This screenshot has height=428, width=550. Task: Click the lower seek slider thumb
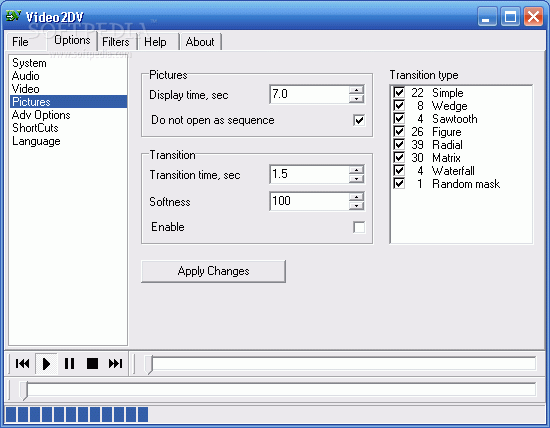tap(24, 390)
